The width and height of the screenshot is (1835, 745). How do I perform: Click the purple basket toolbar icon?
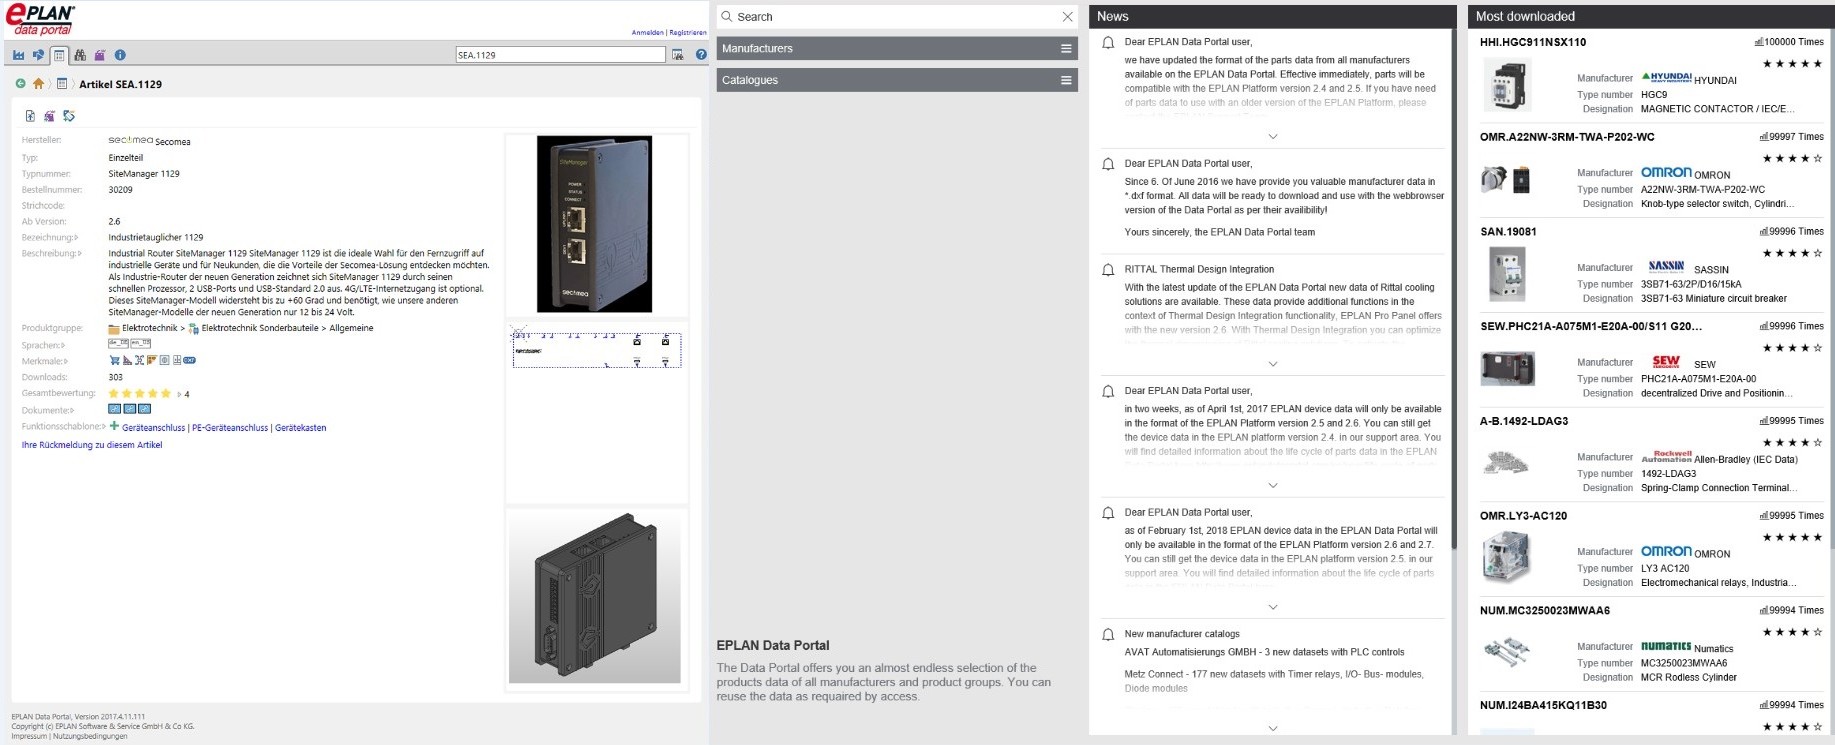click(100, 55)
